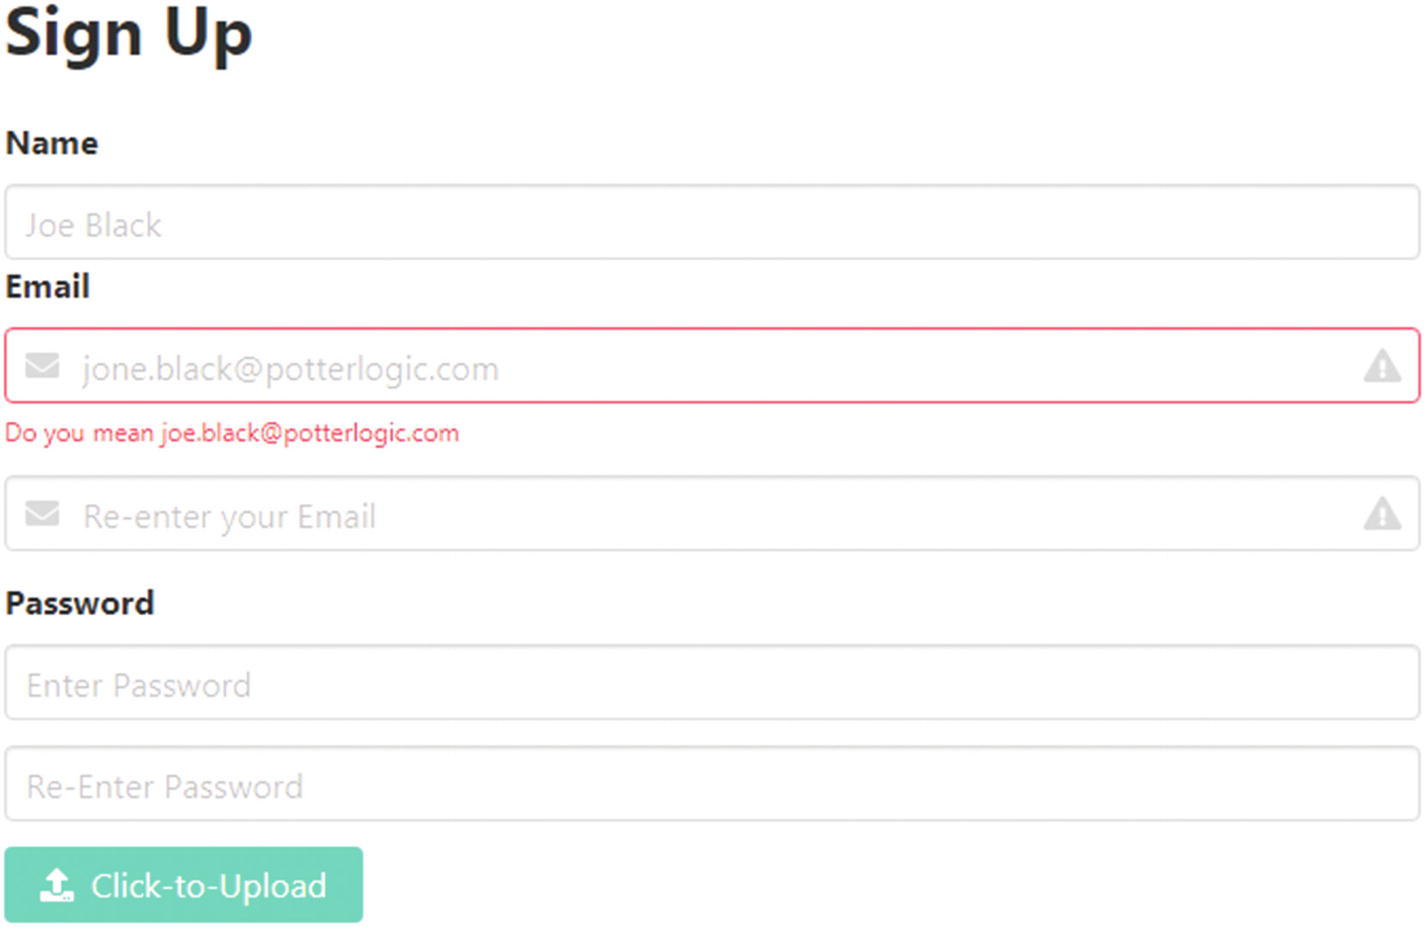Screen dimensions: 1425x927
Task: Click the 'Click-to-Upload' button text
Action: click(x=209, y=886)
